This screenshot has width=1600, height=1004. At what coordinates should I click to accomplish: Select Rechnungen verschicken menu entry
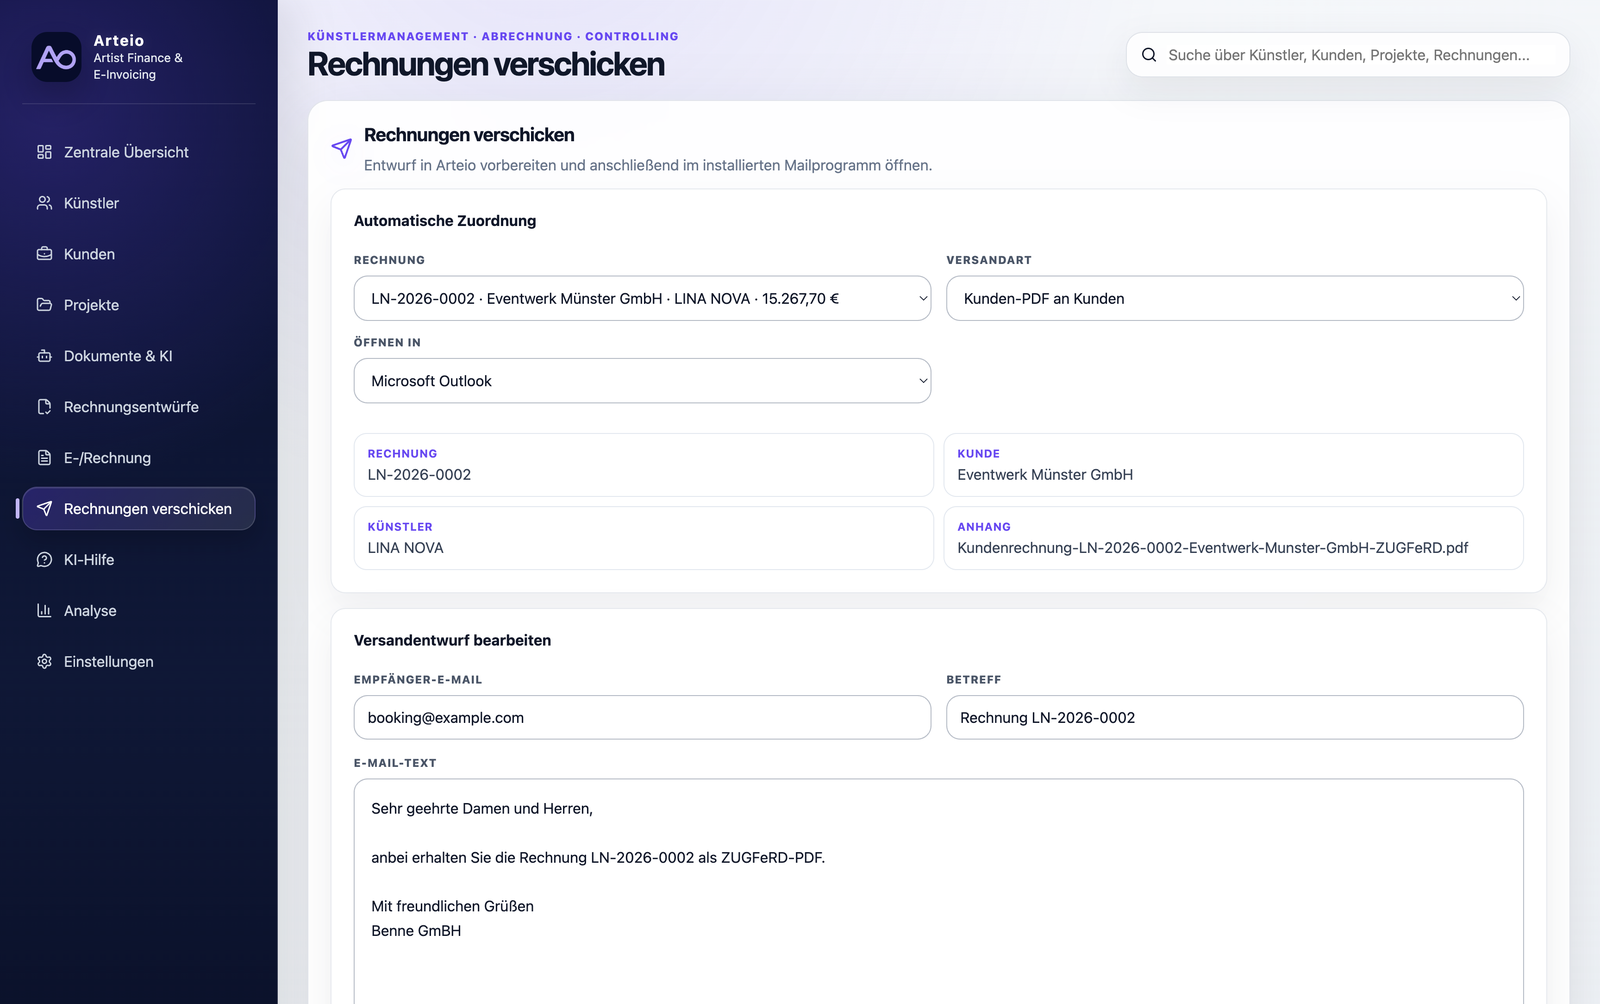pos(139,509)
